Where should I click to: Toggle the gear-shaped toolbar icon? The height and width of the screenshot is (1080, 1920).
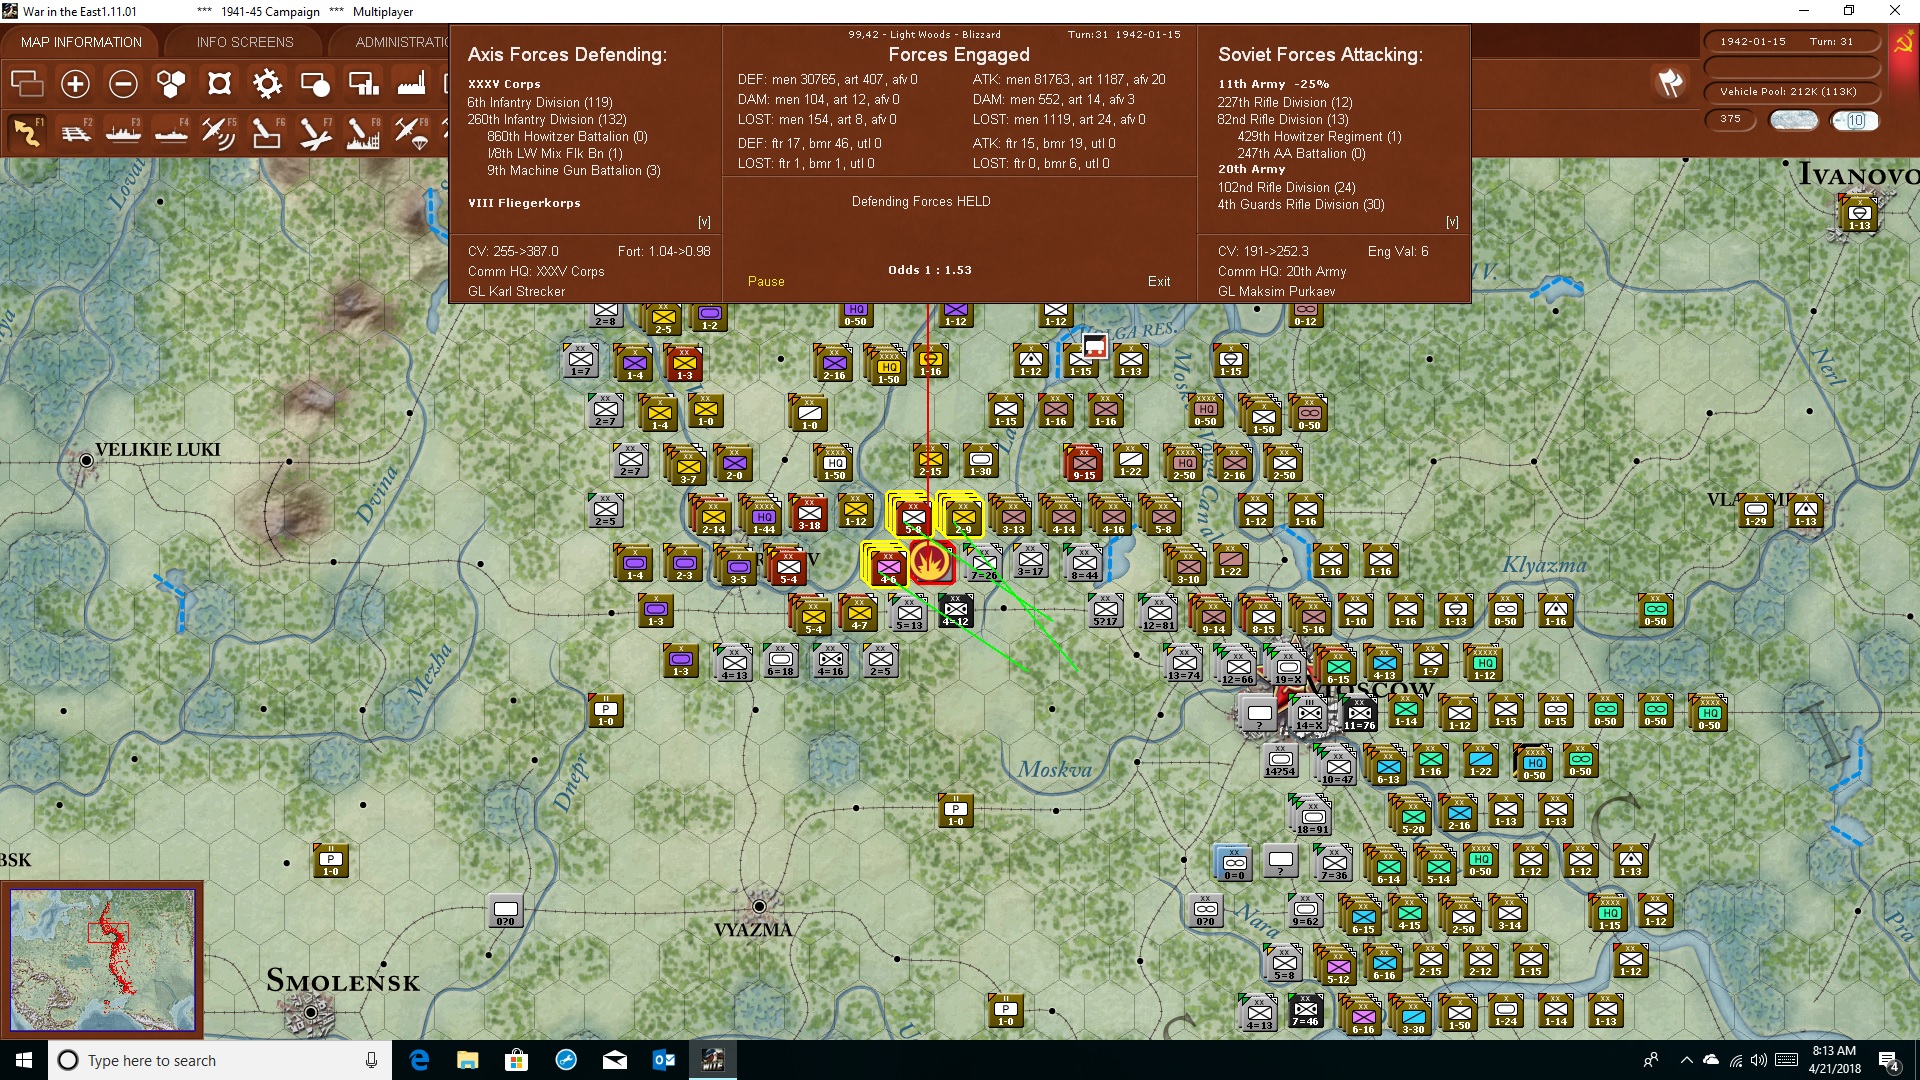[x=267, y=84]
